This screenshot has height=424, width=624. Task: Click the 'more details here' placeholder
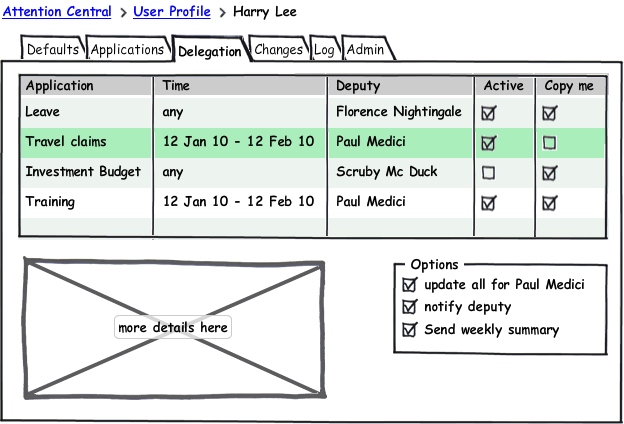click(x=173, y=327)
